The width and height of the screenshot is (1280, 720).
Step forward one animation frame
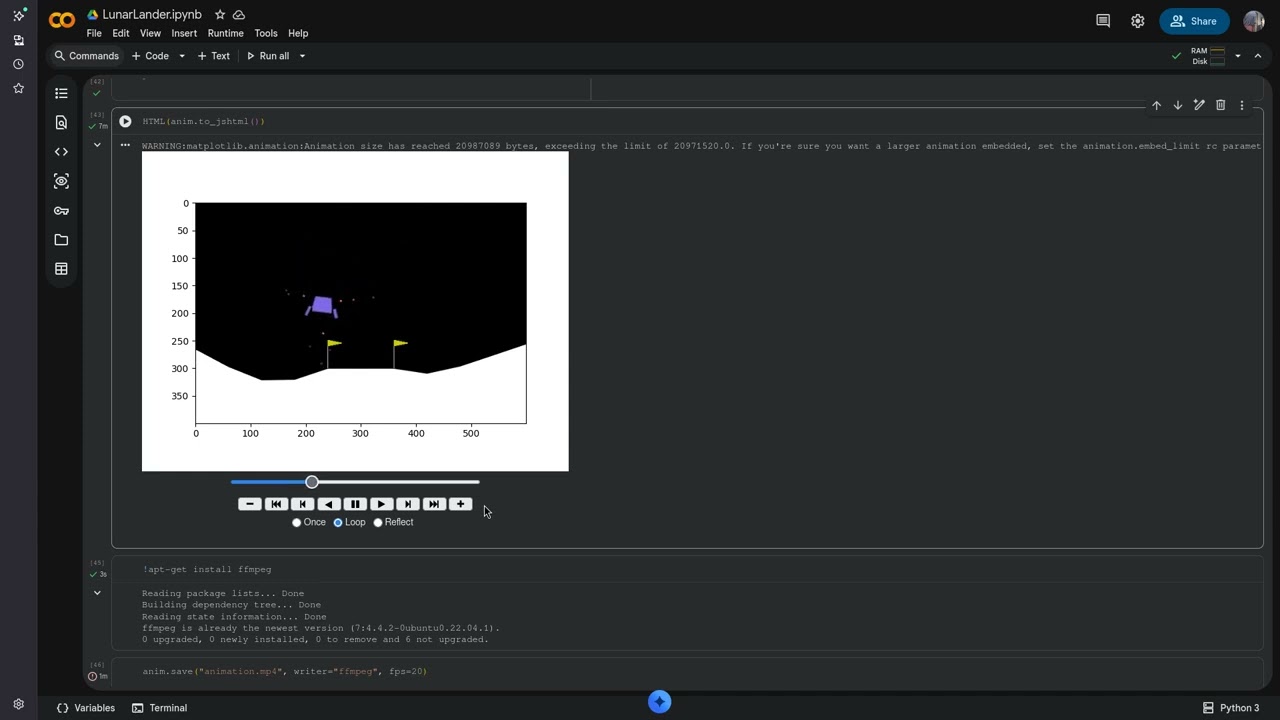point(407,504)
